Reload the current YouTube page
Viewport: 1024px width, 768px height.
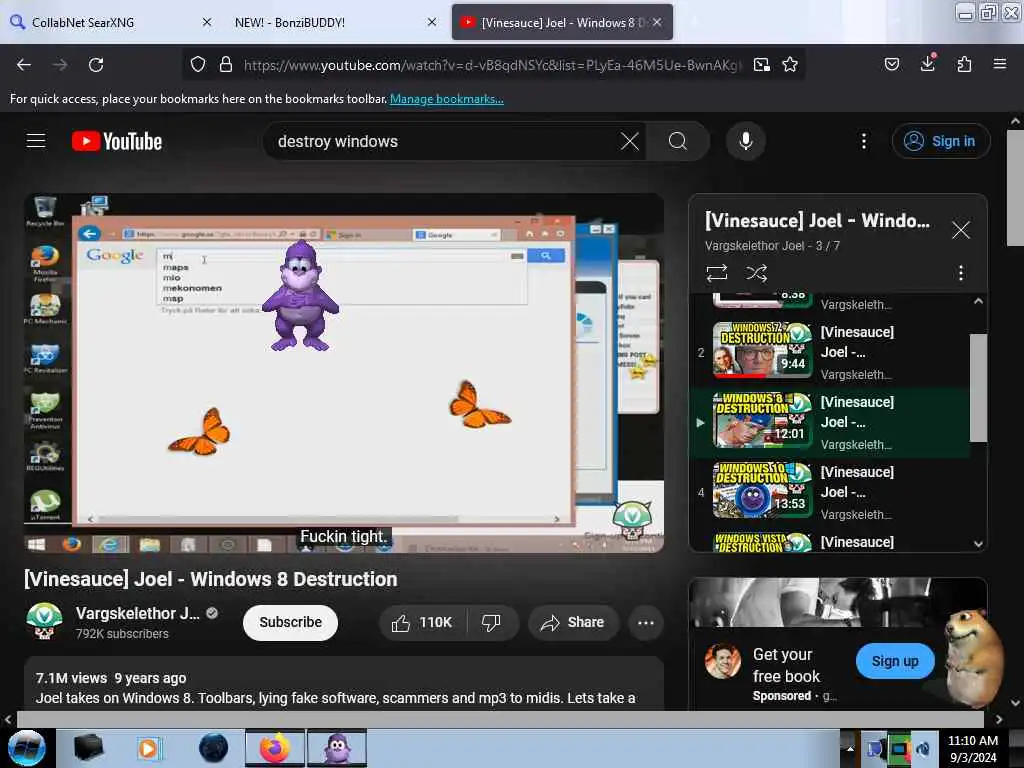(96, 65)
